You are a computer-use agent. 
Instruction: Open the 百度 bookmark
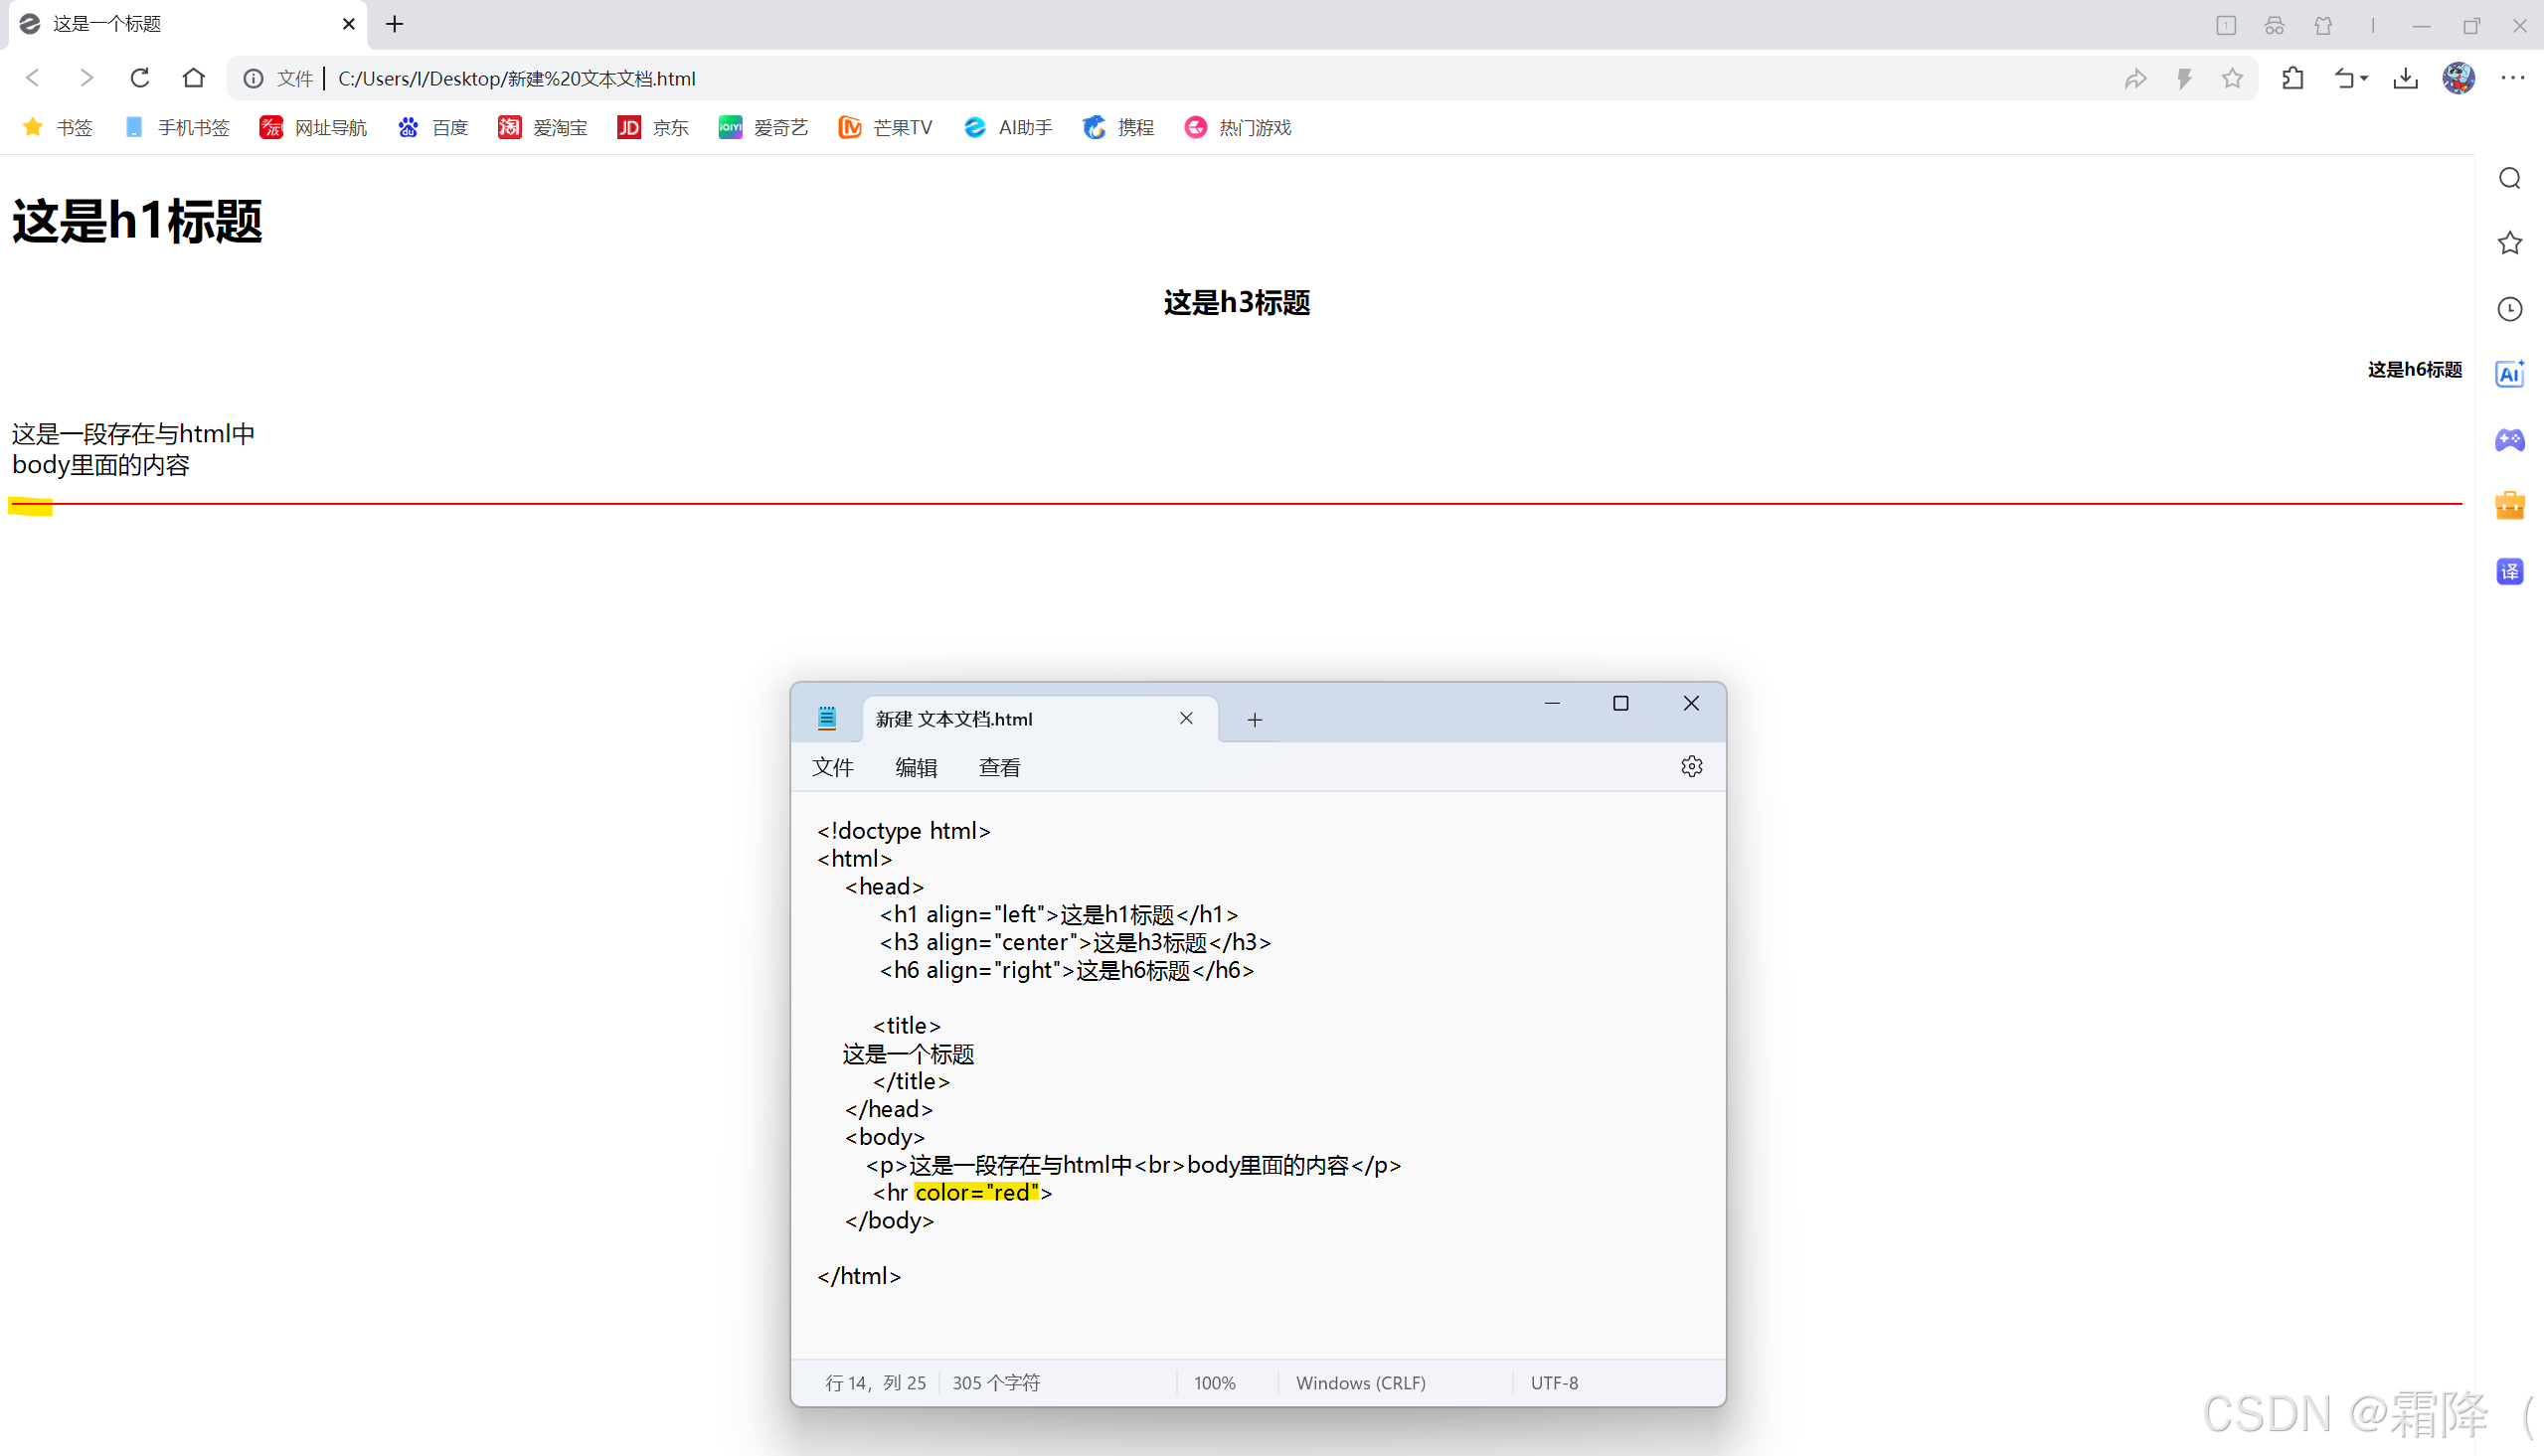(433, 127)
